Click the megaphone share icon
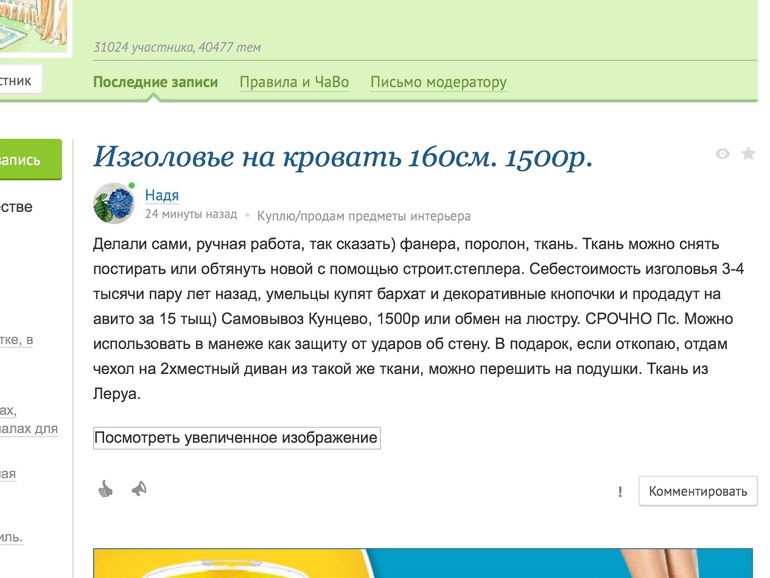 click(139, 489)
